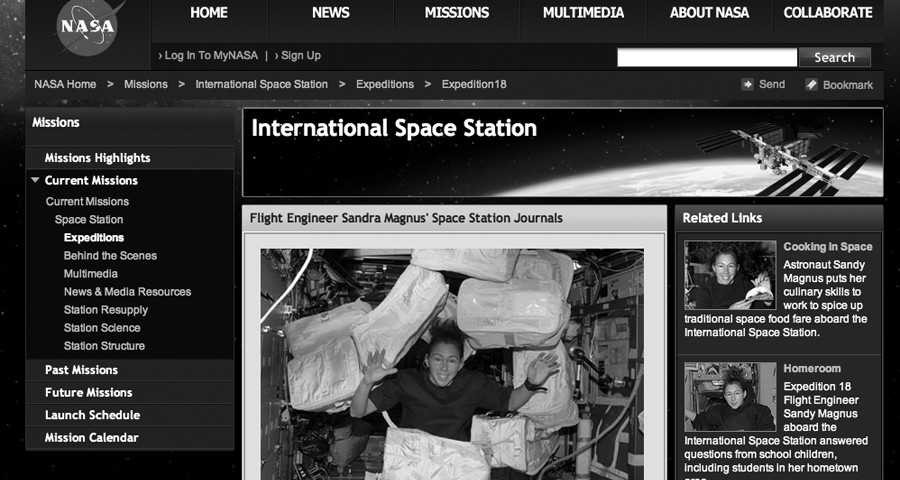900x480 pixels.
Task: Click the Missions sidebar heading
Action: click(56, 122)
